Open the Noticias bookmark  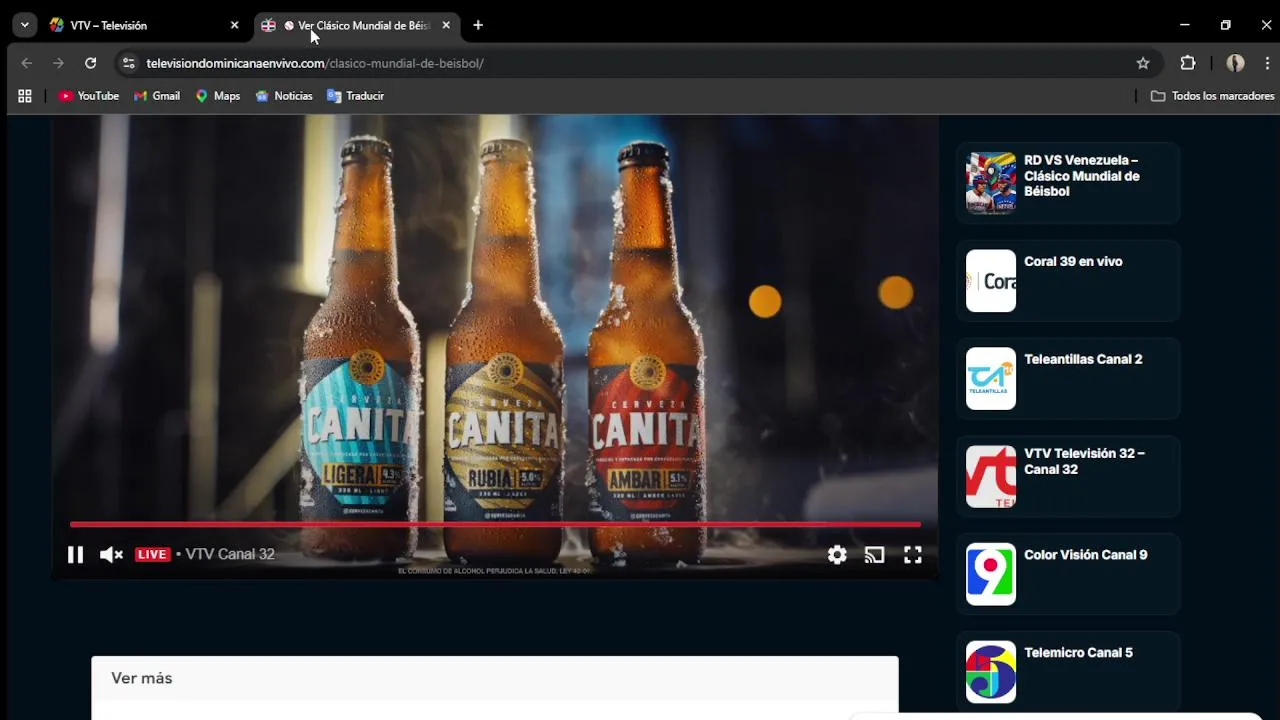click(x=284, y=96)
